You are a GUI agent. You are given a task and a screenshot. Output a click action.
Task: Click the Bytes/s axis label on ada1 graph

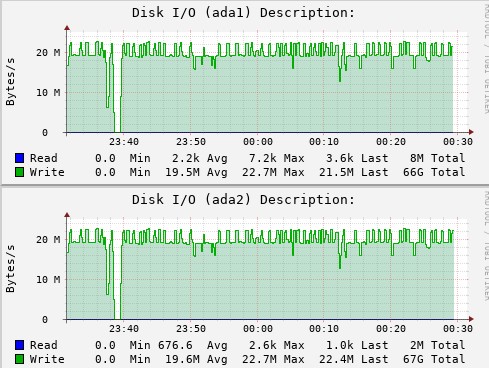(11, 82)
